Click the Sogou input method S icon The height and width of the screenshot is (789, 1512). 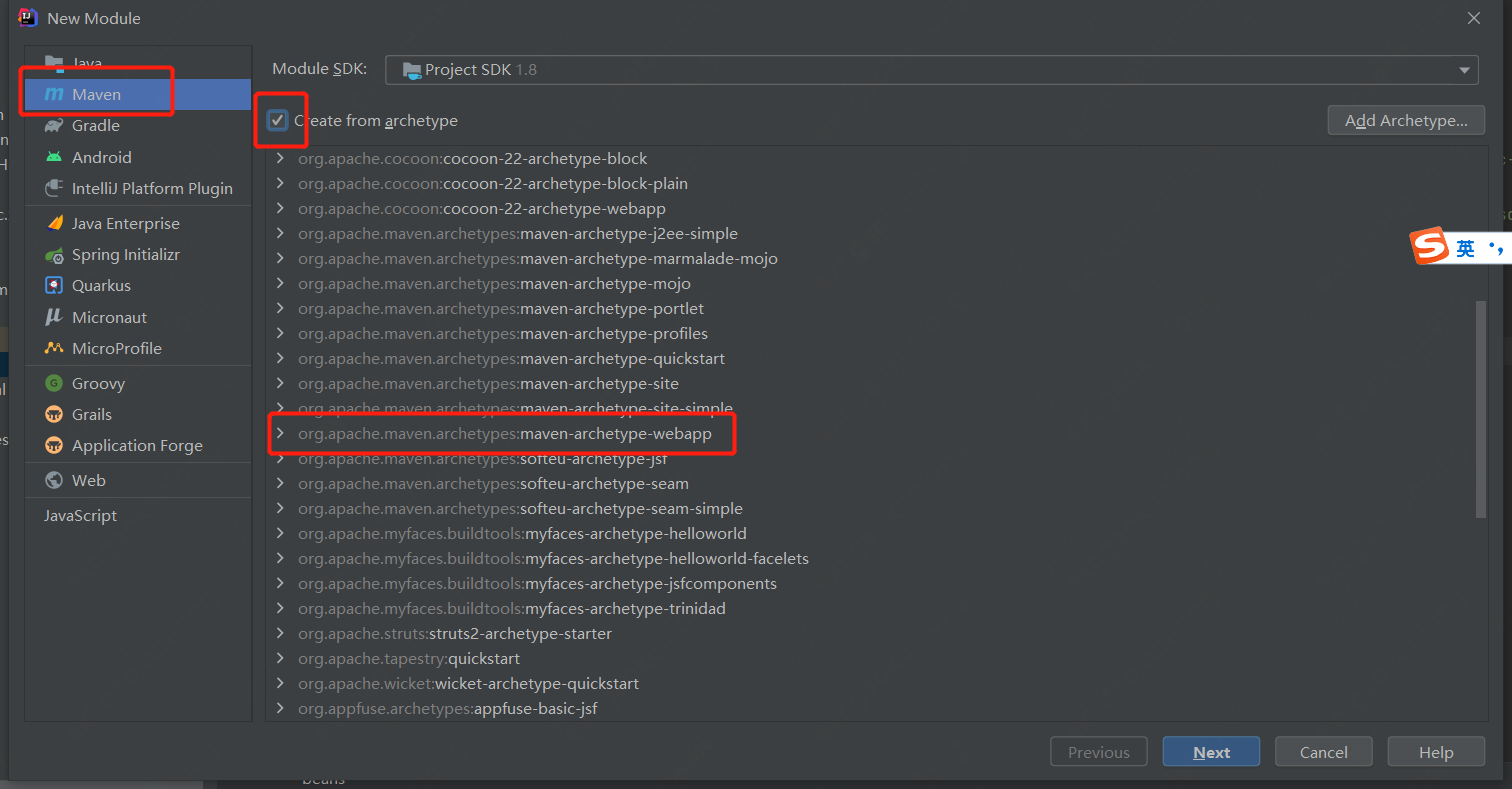(x=1430, y=246)
